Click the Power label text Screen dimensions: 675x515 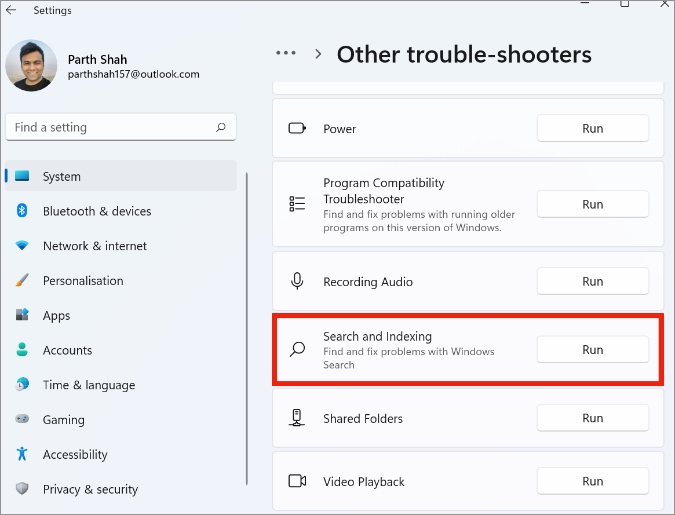(x=340, y=129)
